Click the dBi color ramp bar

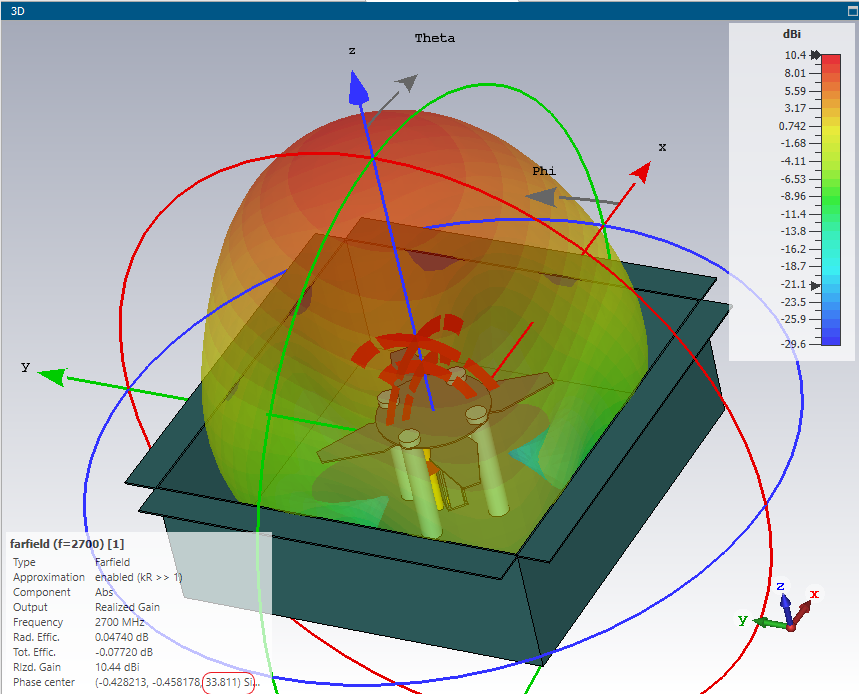(x=831, y=199)
